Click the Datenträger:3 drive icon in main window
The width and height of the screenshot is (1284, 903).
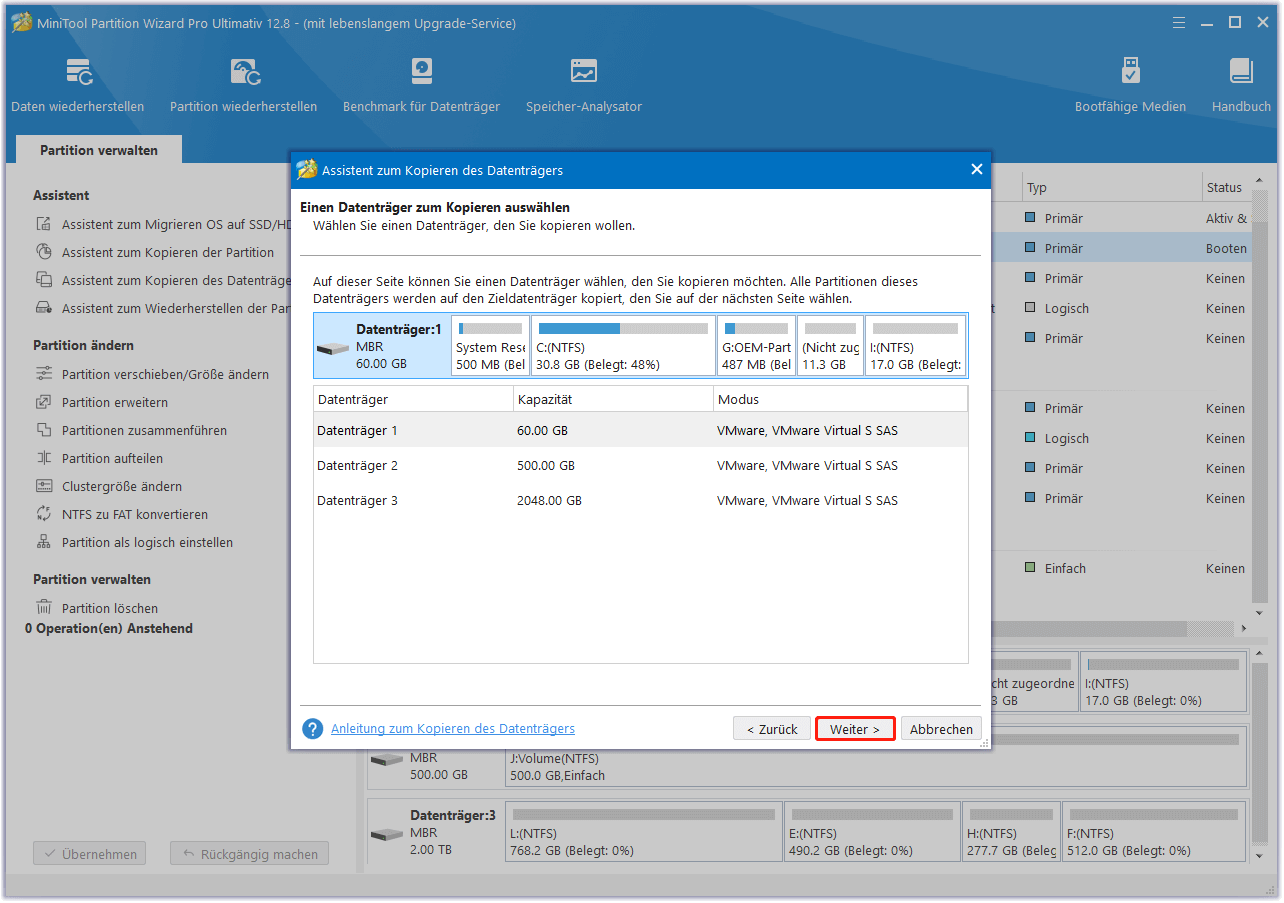click(x=386, y=834)
